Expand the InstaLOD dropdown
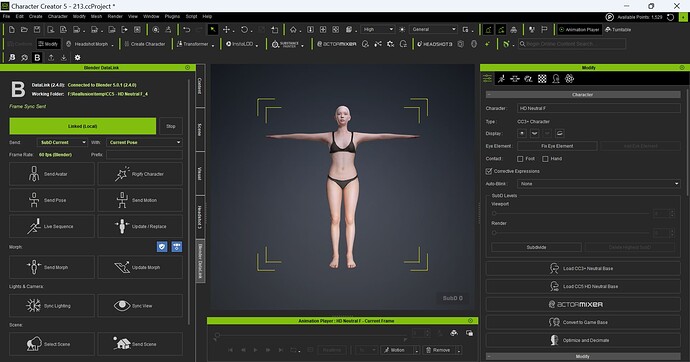Image resolution: width=690 pixels, height=362 pixels. [257, 45]
